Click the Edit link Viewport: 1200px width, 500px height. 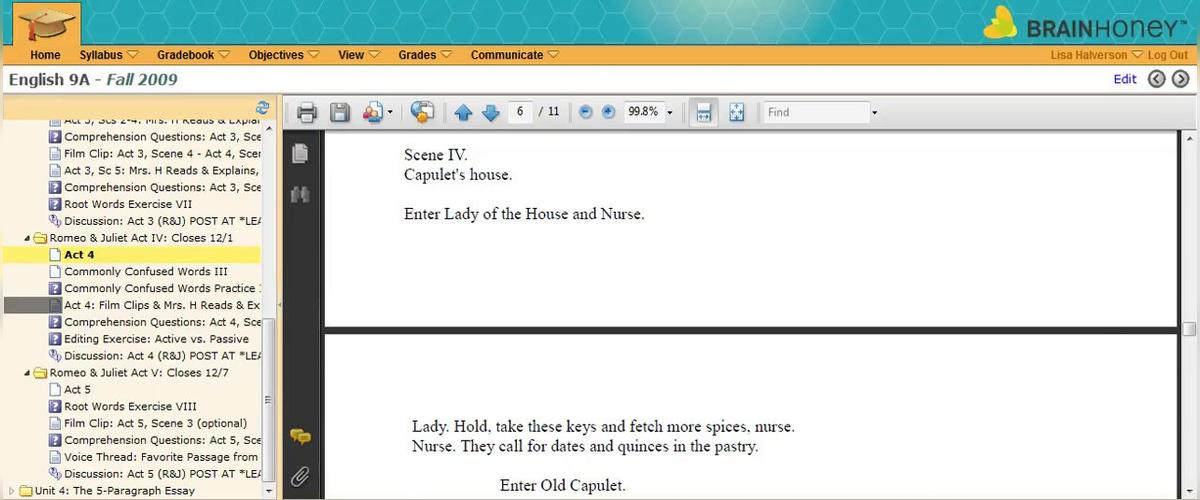pyautogui.click(x=1125, y=79)
